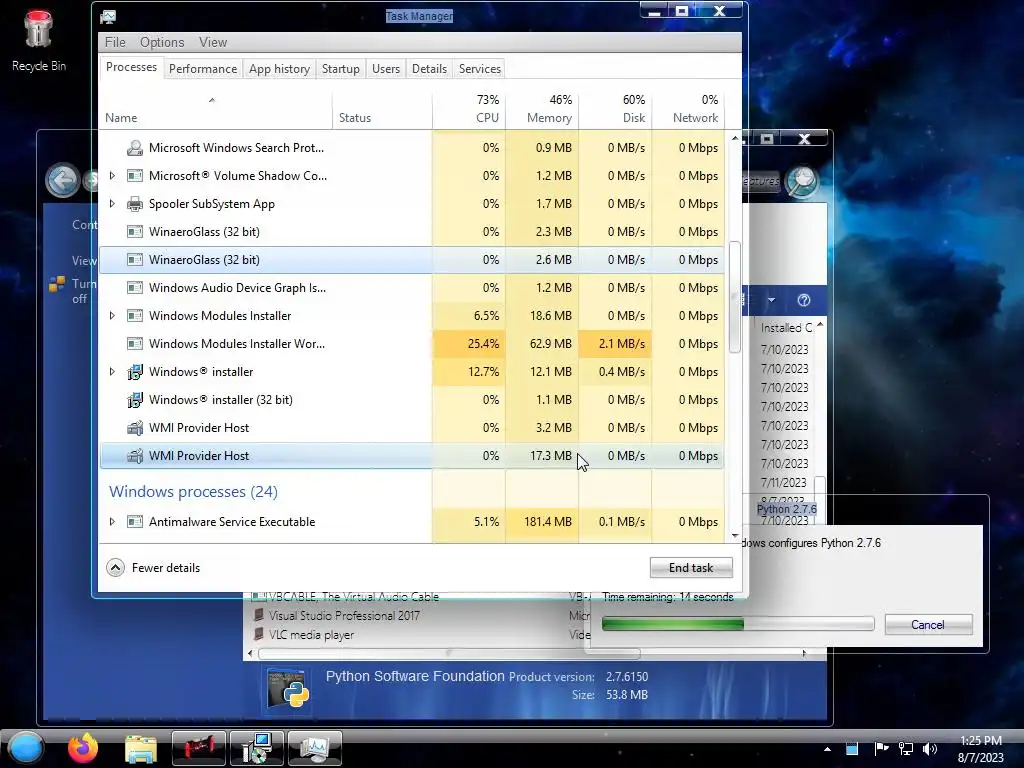Expand Microsoft Volume Shadow Copy process
Viewport: 1024px width, 768px height.
click(x=112, y=176)
